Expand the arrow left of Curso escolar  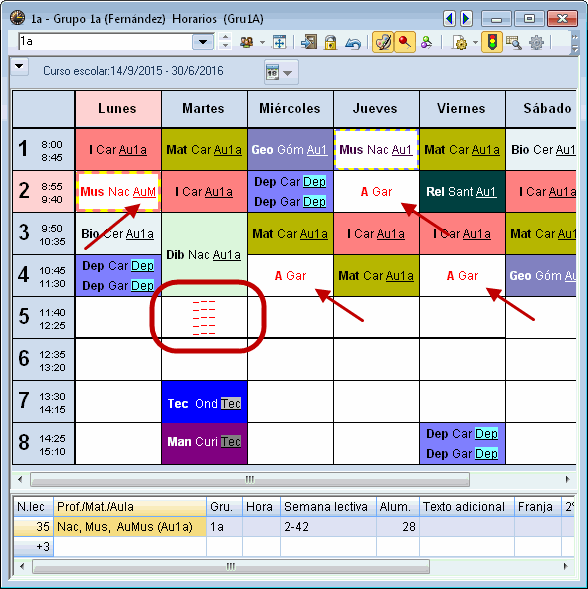(x=19, y=67)
